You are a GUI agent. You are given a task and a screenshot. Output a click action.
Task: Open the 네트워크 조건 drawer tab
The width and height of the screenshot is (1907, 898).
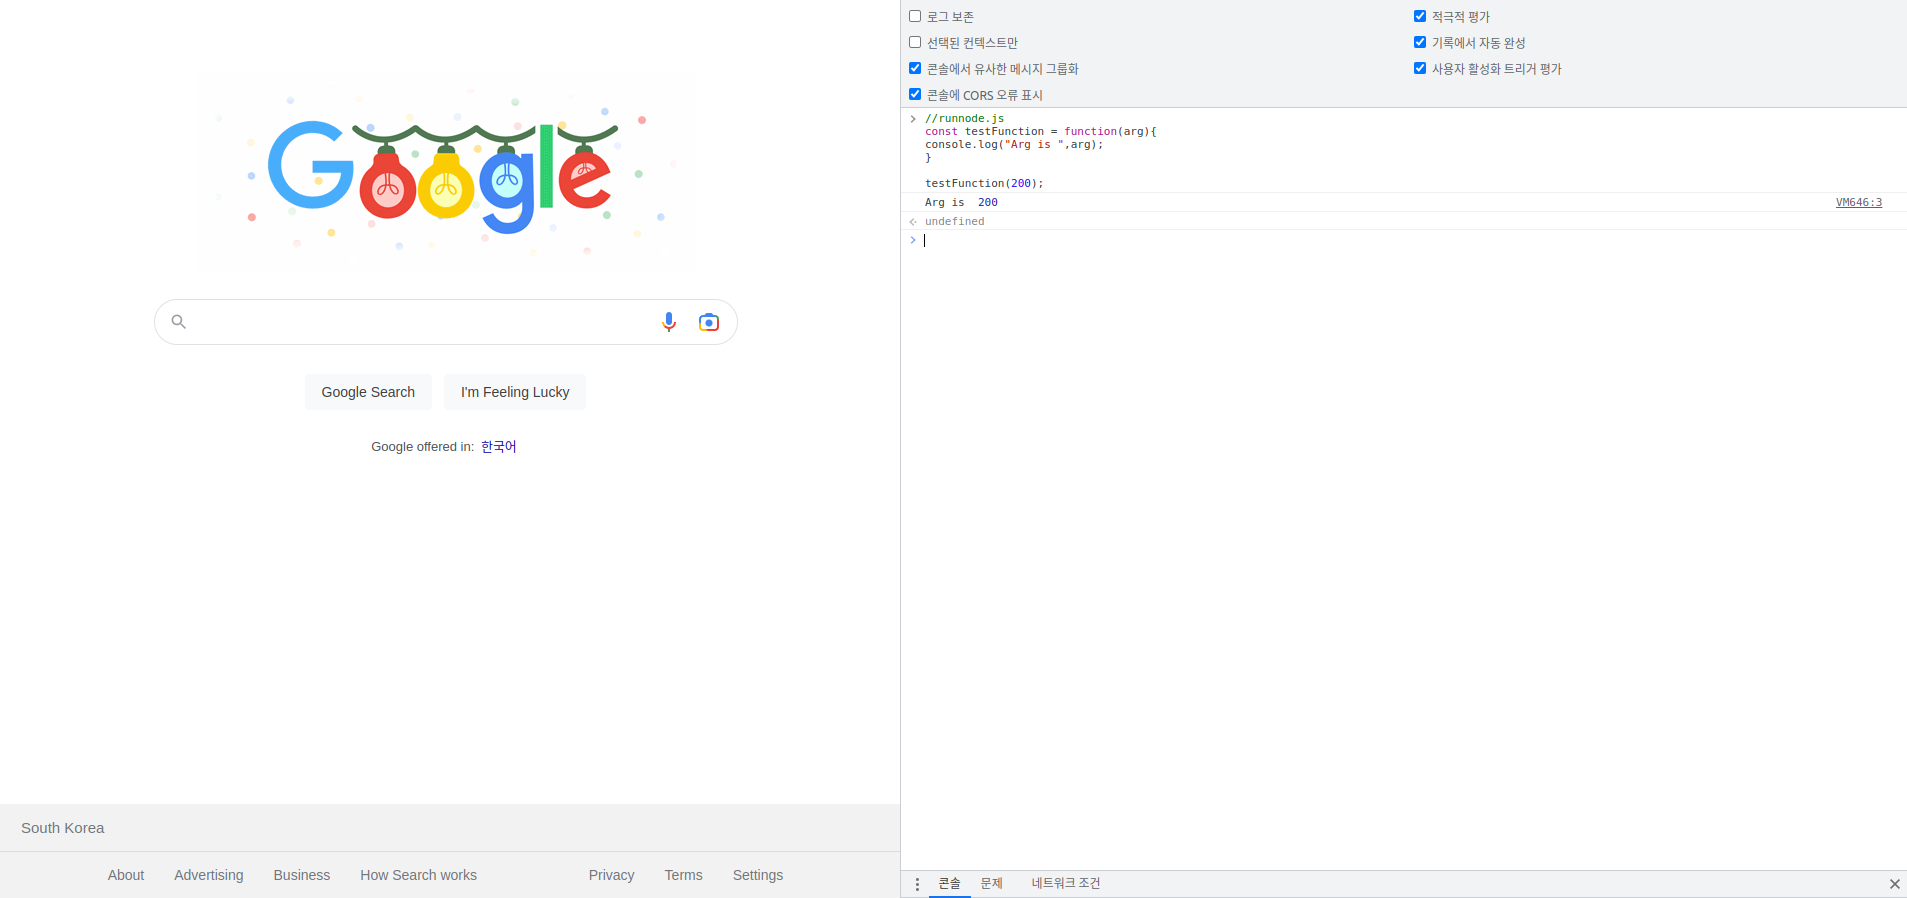coord(1066,884)
